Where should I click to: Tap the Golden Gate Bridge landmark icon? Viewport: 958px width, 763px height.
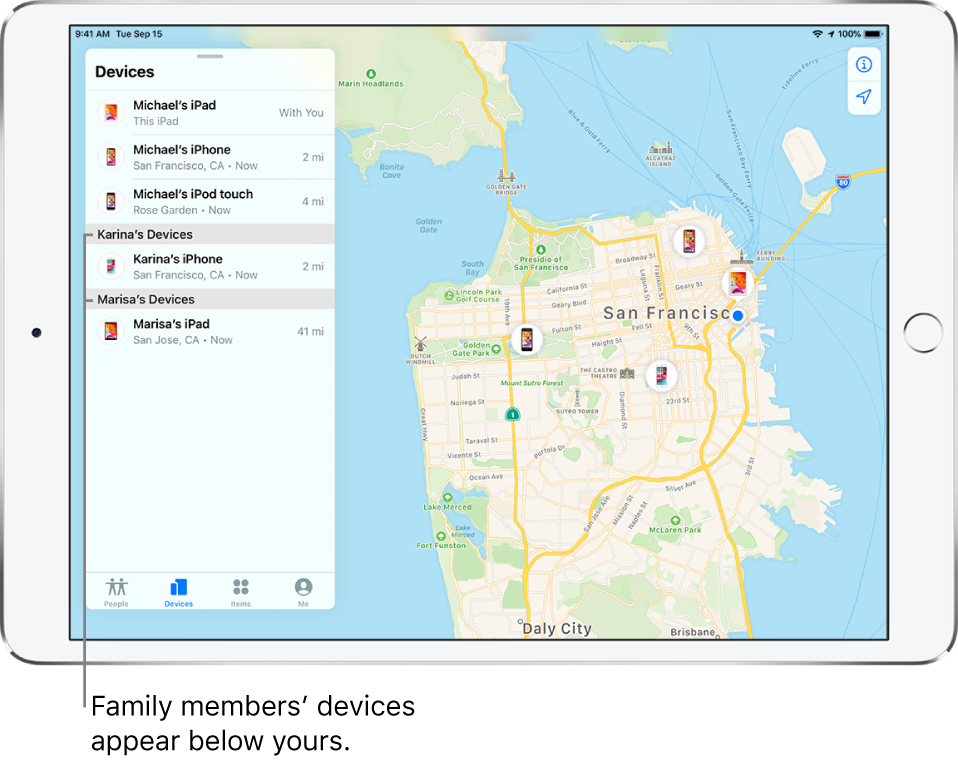[x=506, y=177]
